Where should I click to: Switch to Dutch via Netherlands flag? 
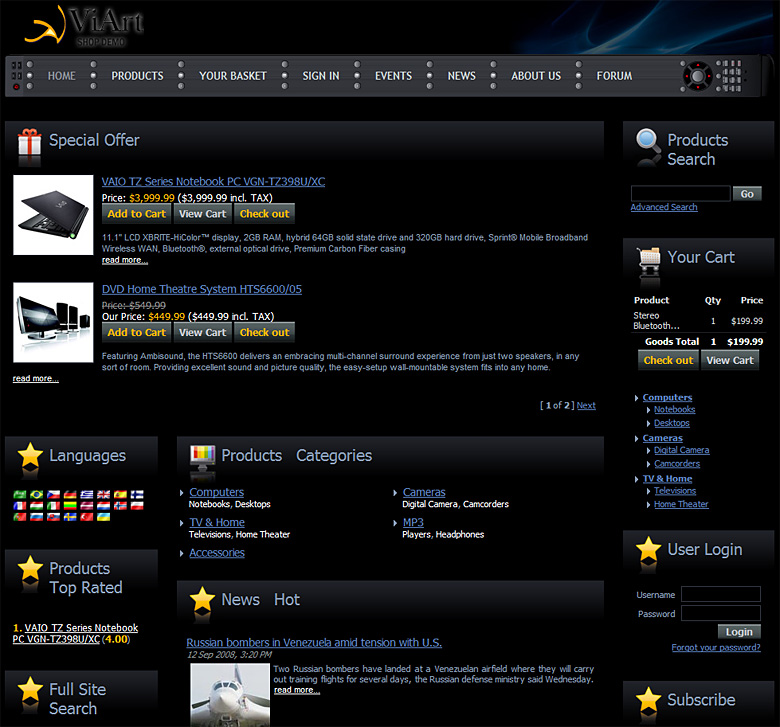[103, 506]
